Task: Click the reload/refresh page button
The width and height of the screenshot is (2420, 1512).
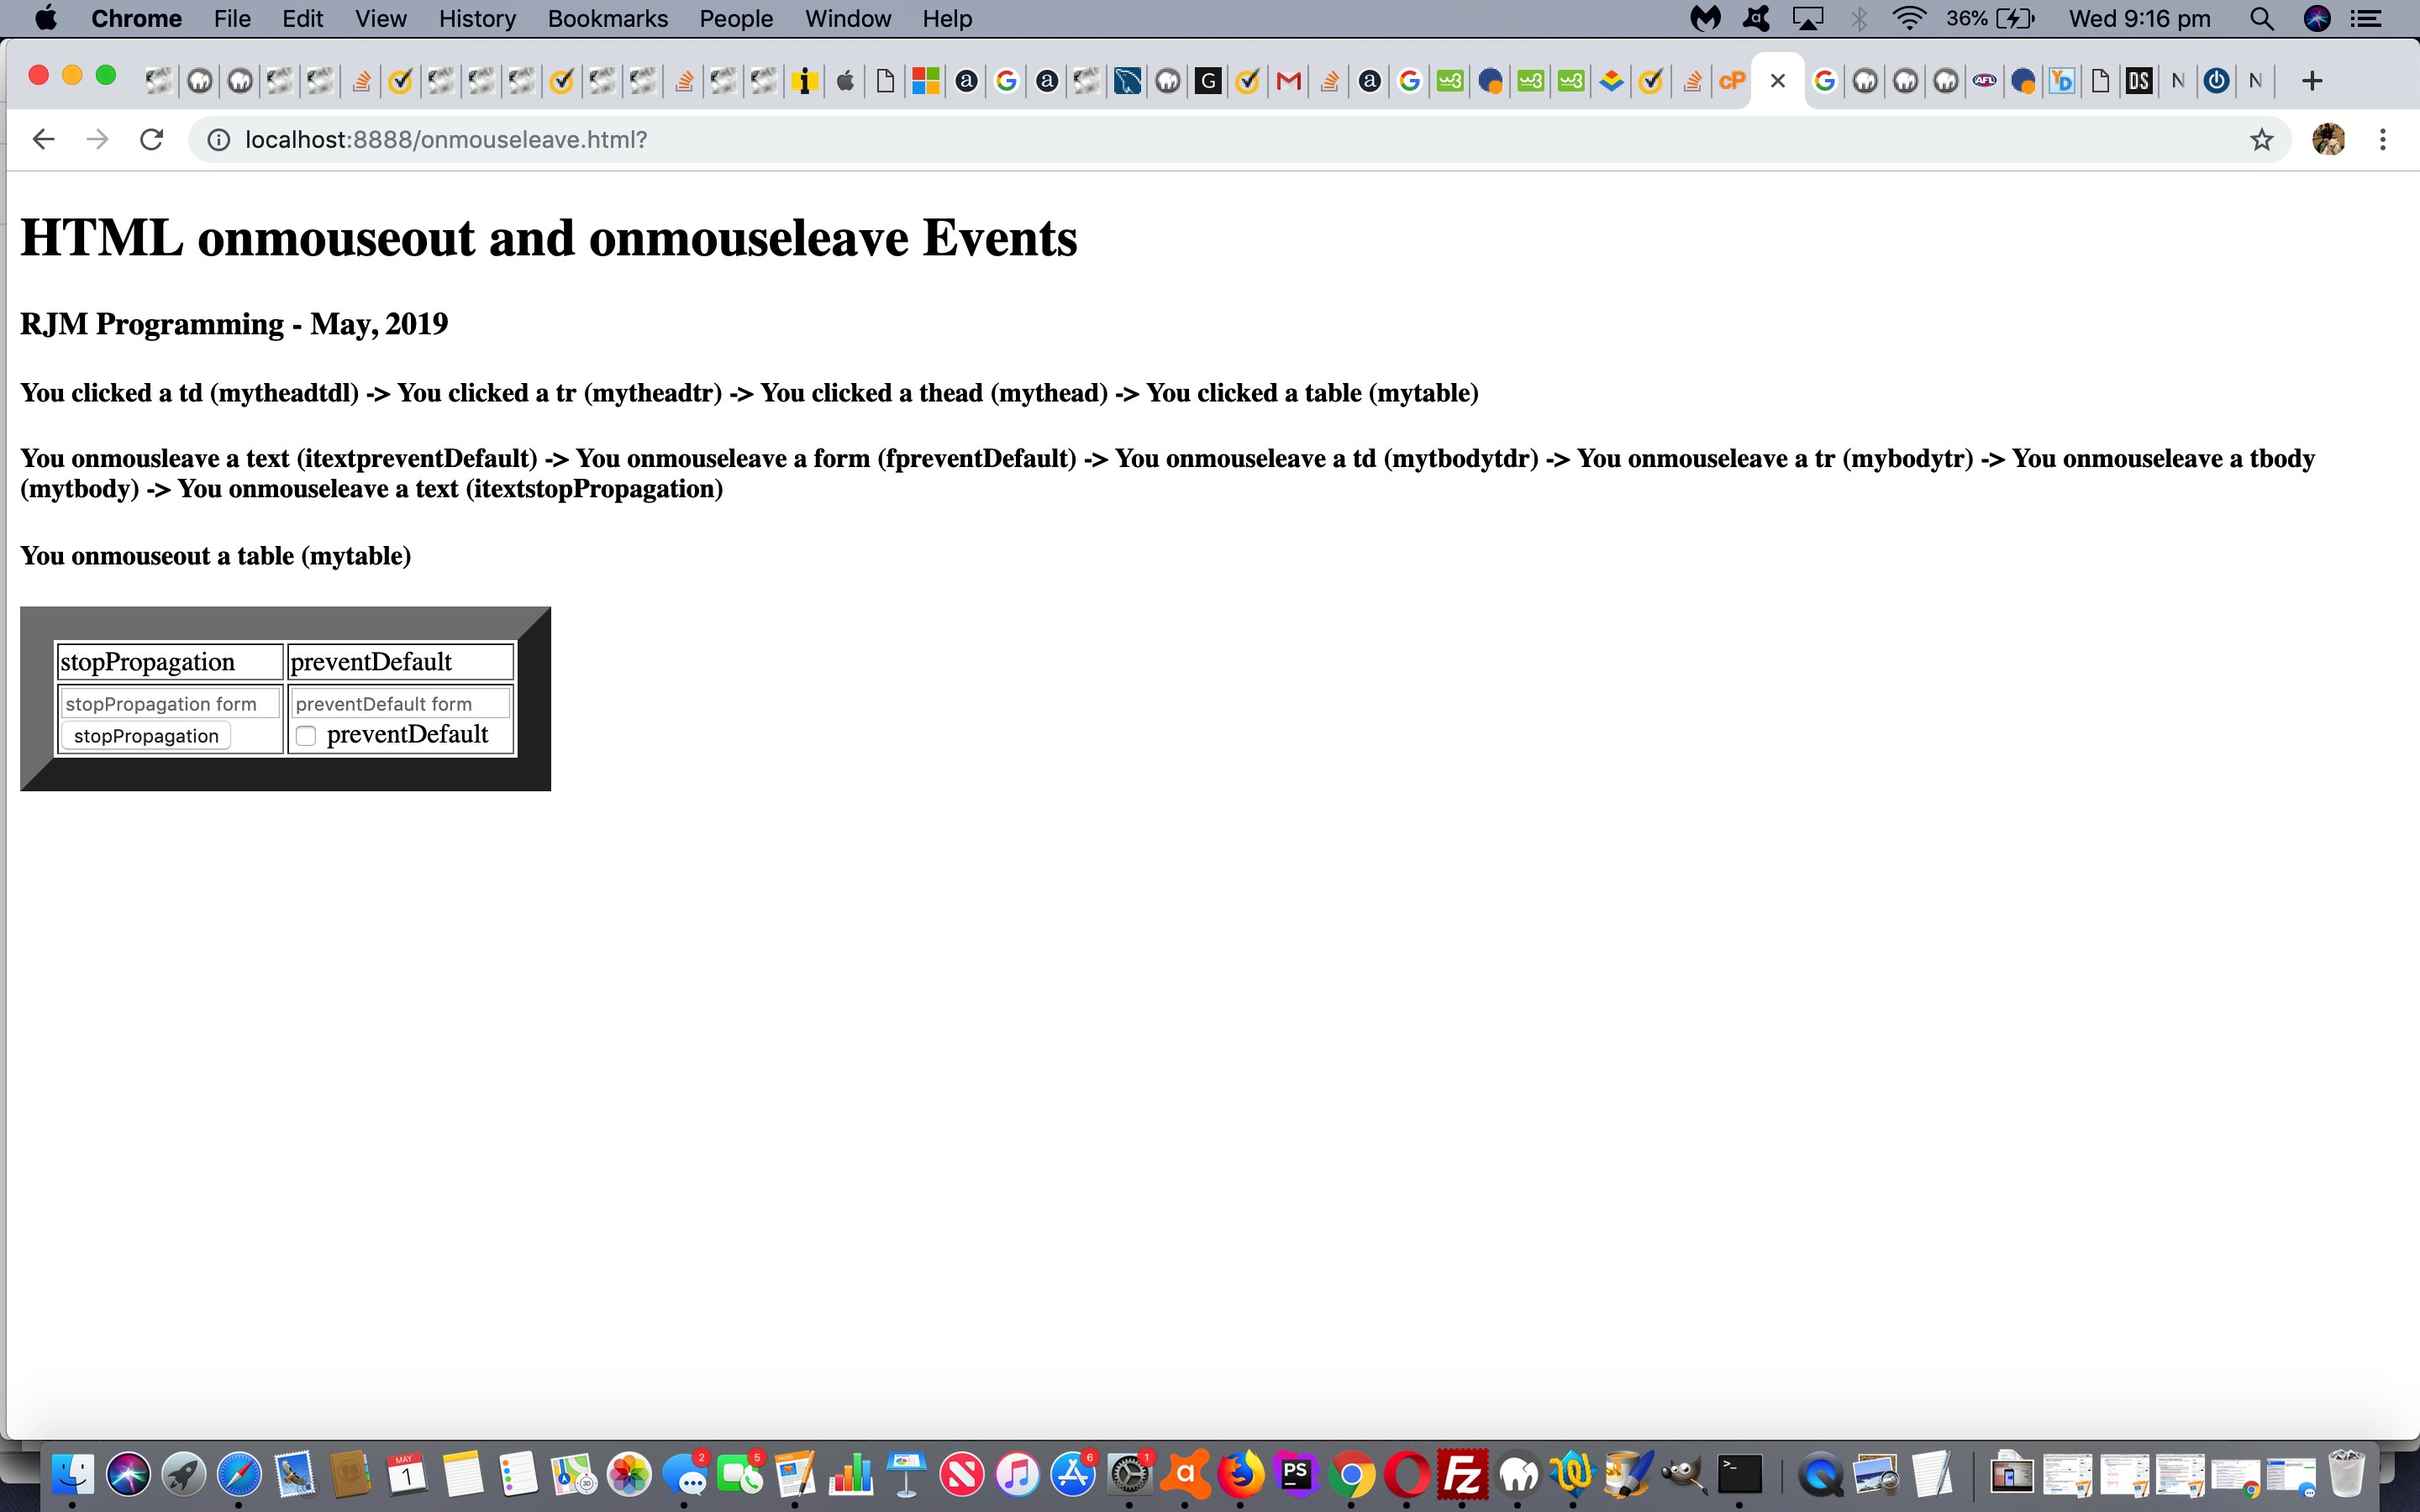Action: [x=151, y=139]
